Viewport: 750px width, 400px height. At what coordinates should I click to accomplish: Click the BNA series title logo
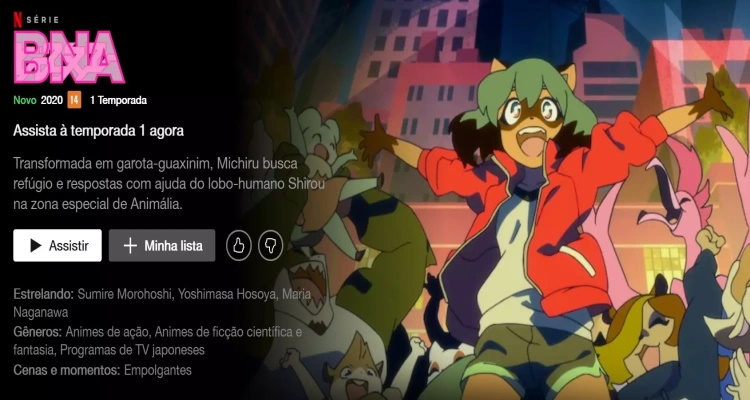69,57
